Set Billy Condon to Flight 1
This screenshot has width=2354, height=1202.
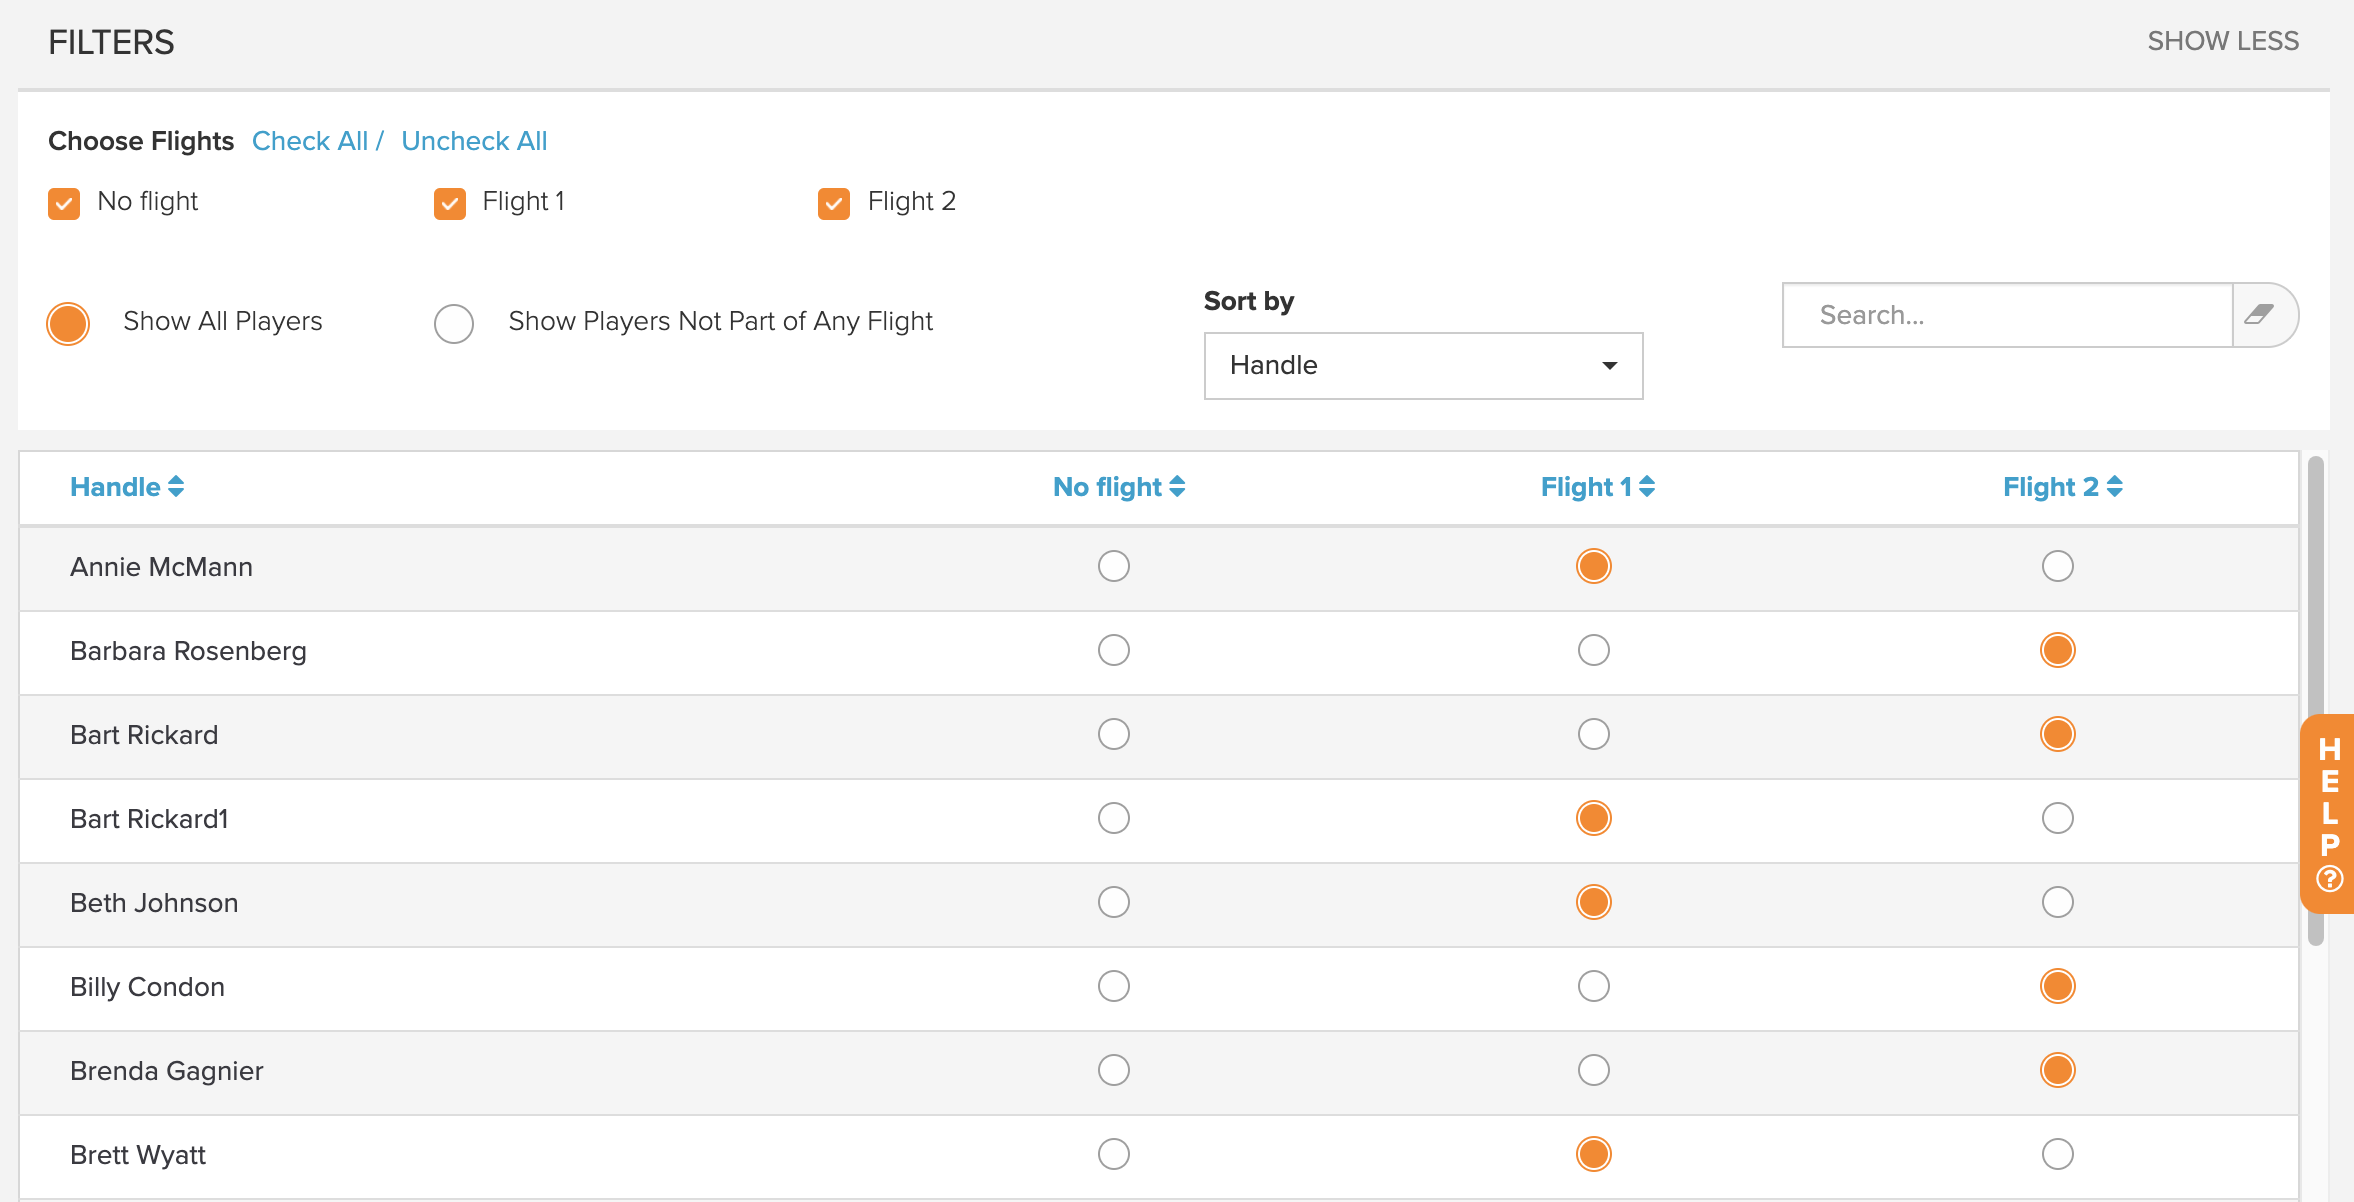coord(1594,986)
